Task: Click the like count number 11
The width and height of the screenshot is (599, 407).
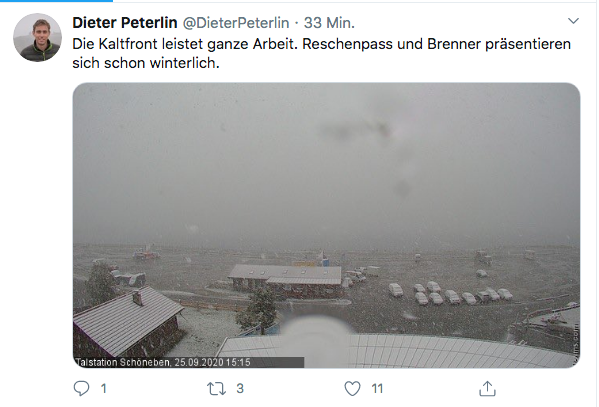Action: pos(377,389)
